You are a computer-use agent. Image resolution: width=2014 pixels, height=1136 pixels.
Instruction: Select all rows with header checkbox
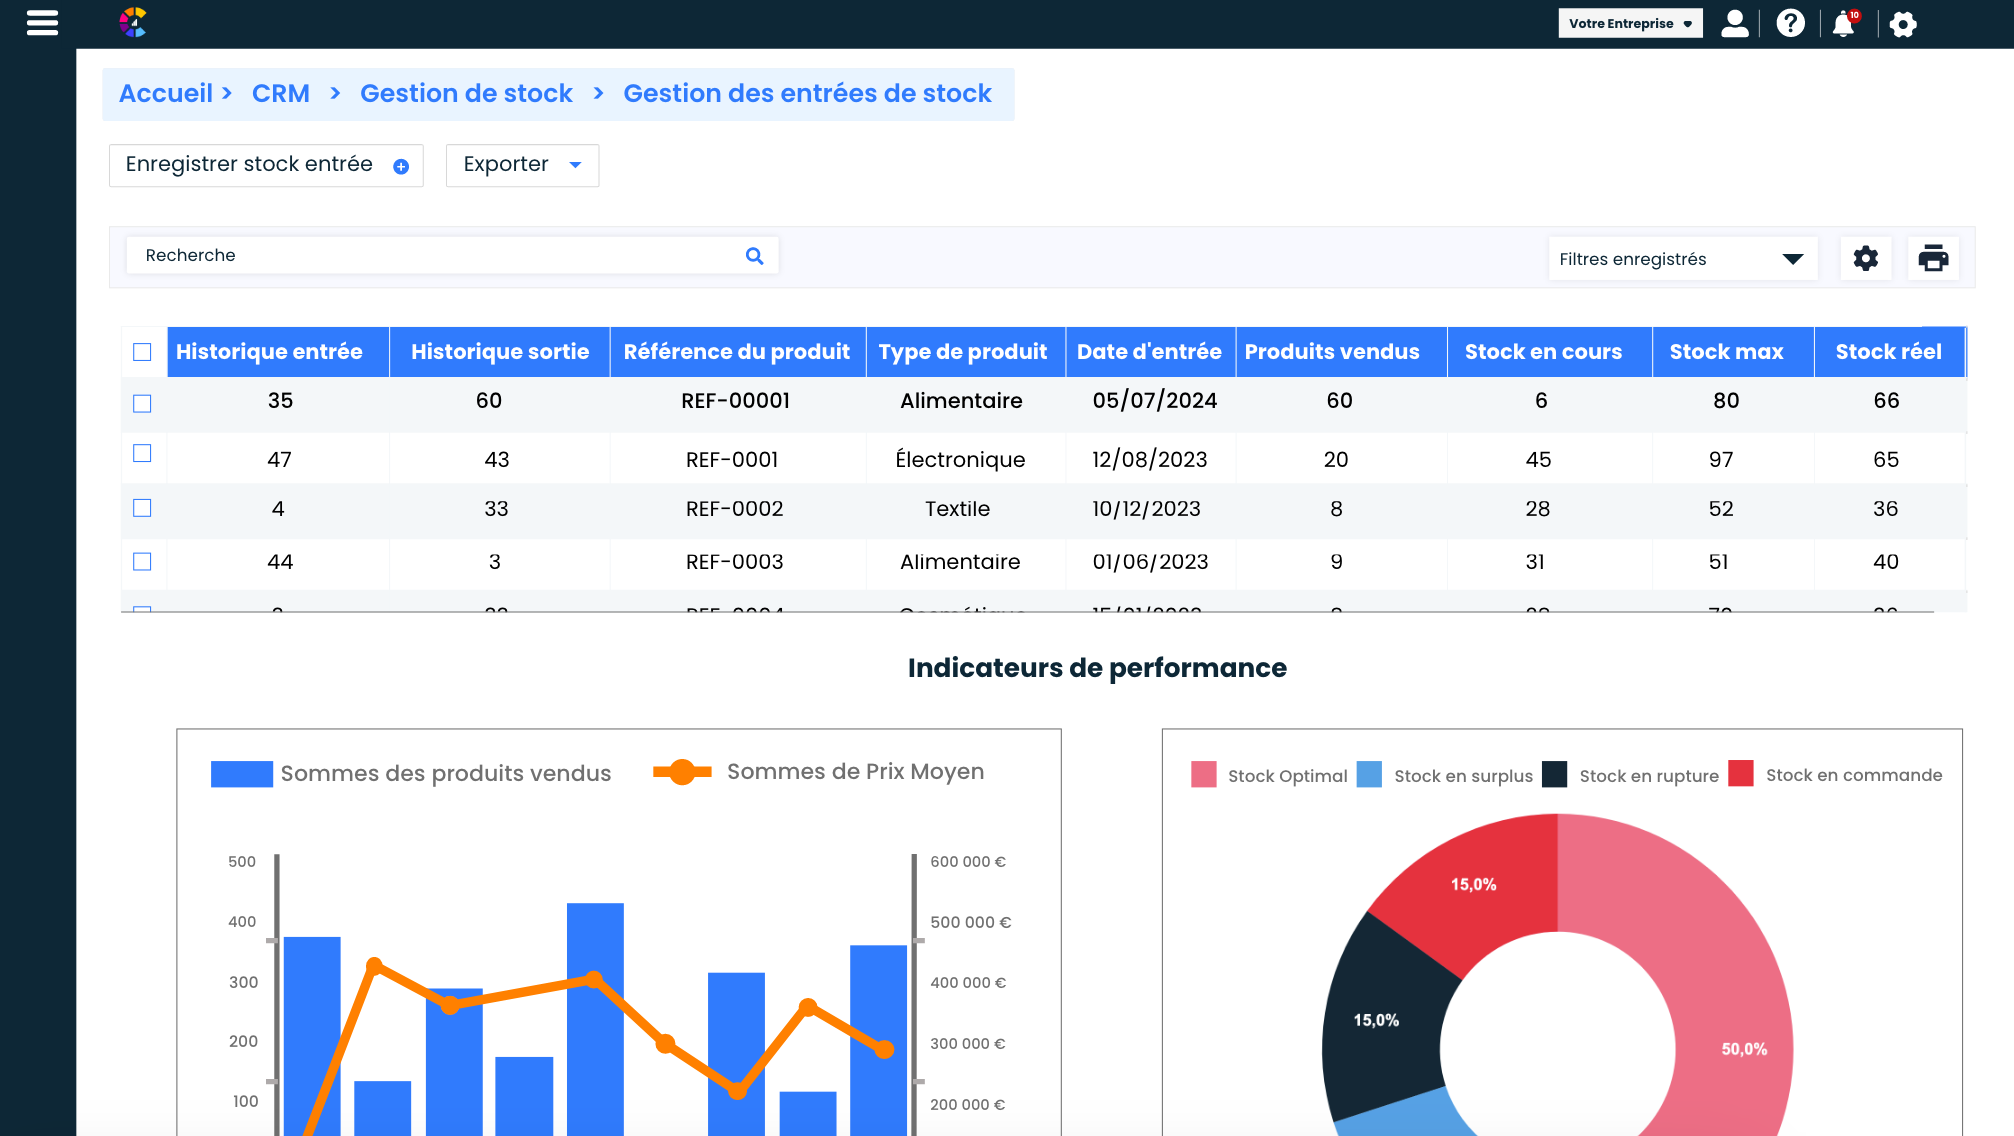142,352
